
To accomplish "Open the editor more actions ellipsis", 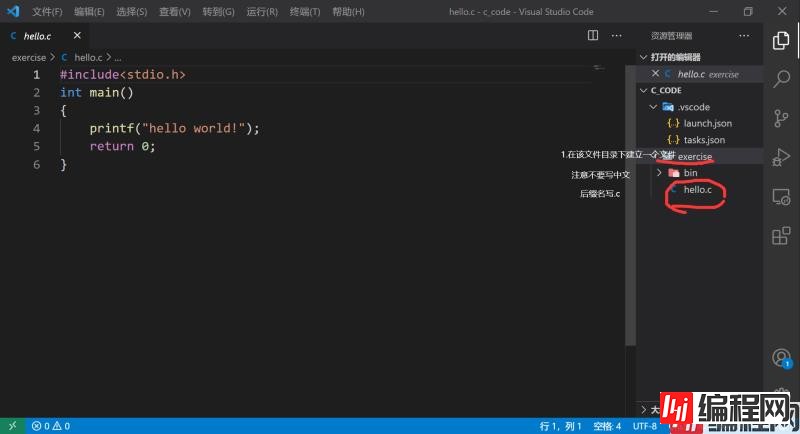I will 618,35.
